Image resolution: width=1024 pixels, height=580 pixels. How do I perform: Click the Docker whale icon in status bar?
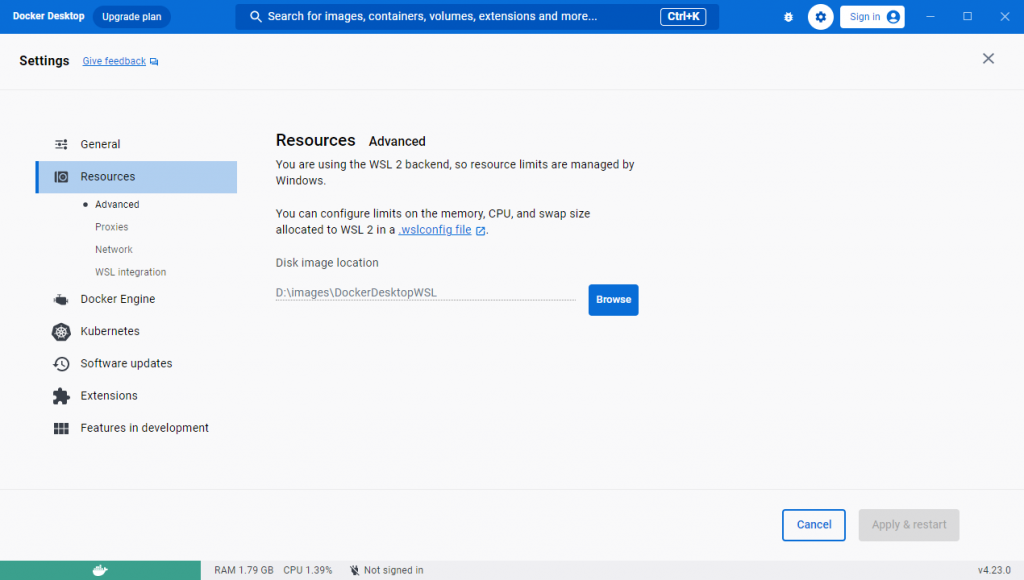(99, 569)
